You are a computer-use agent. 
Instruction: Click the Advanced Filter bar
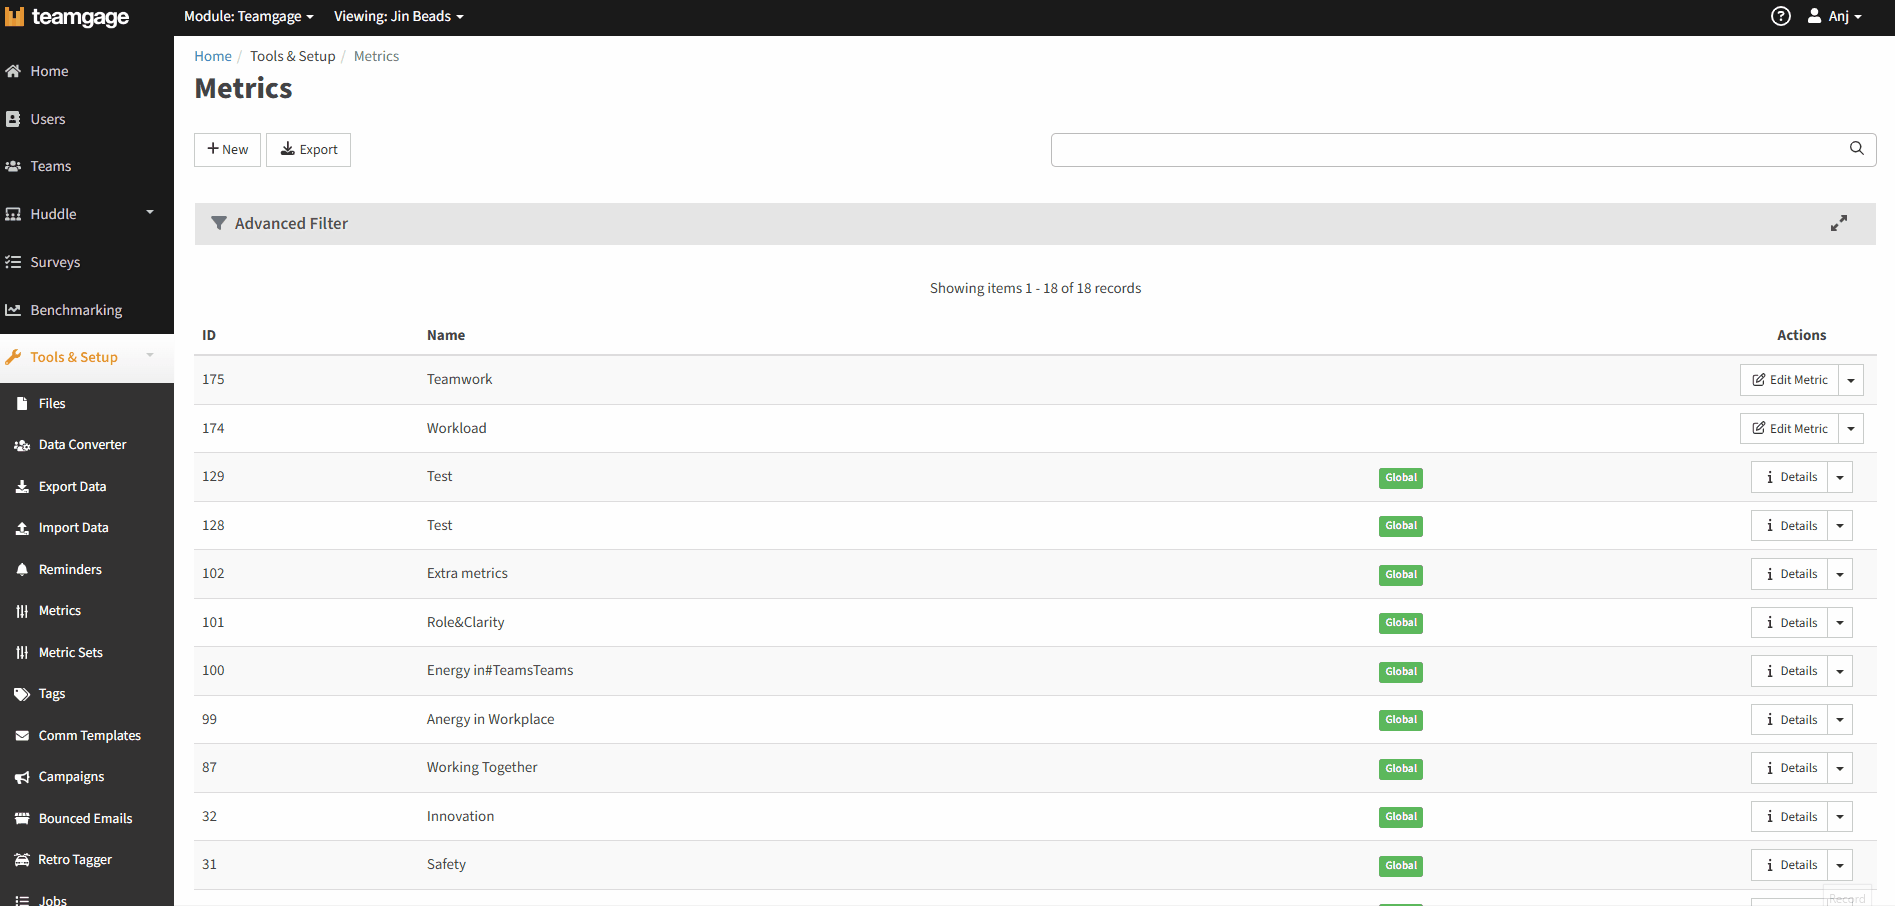(1035, 224)
